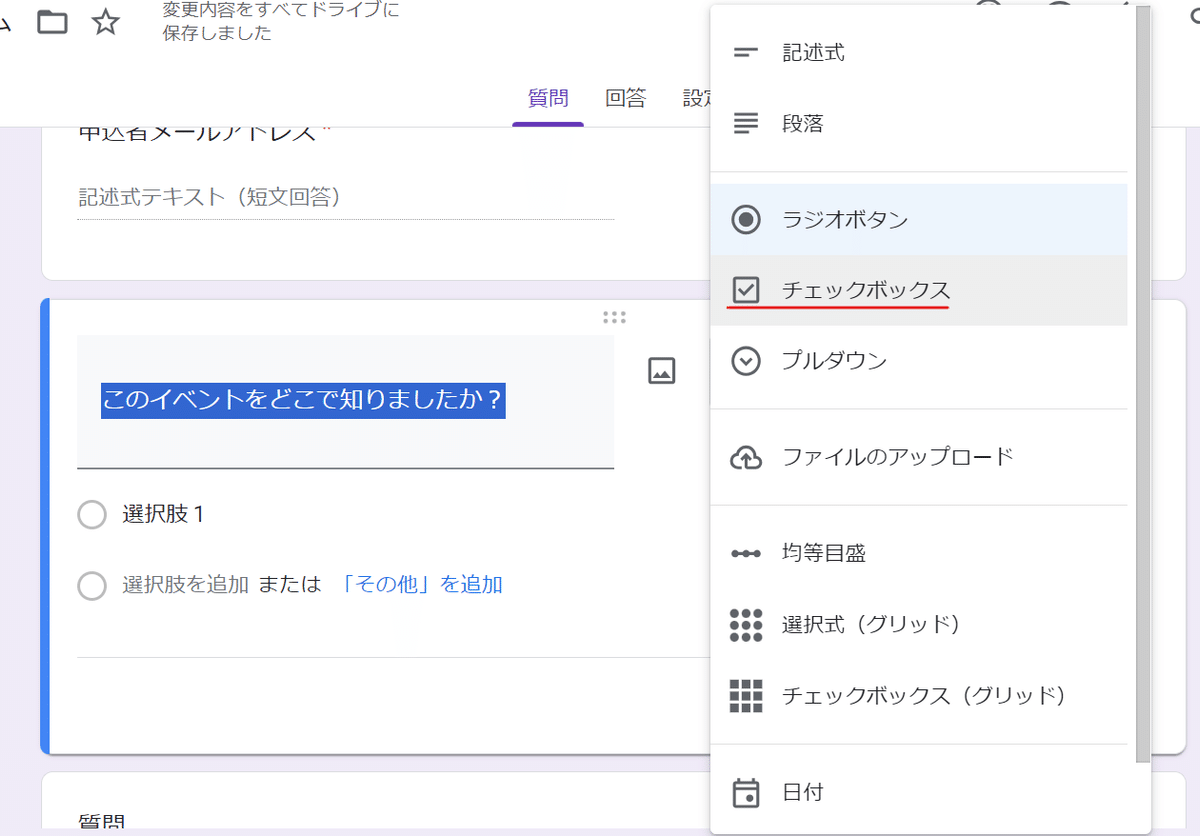Click the 選択肢 1 option text

click(164, 514)
